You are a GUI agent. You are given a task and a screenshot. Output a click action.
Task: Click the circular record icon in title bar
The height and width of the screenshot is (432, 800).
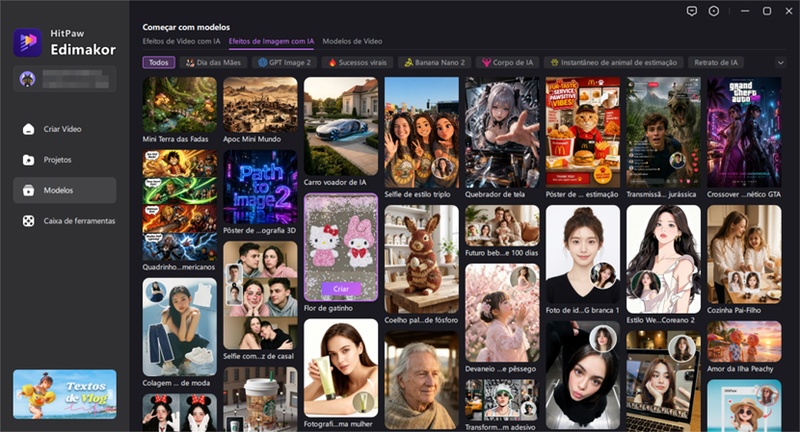[x=714, y=11]
